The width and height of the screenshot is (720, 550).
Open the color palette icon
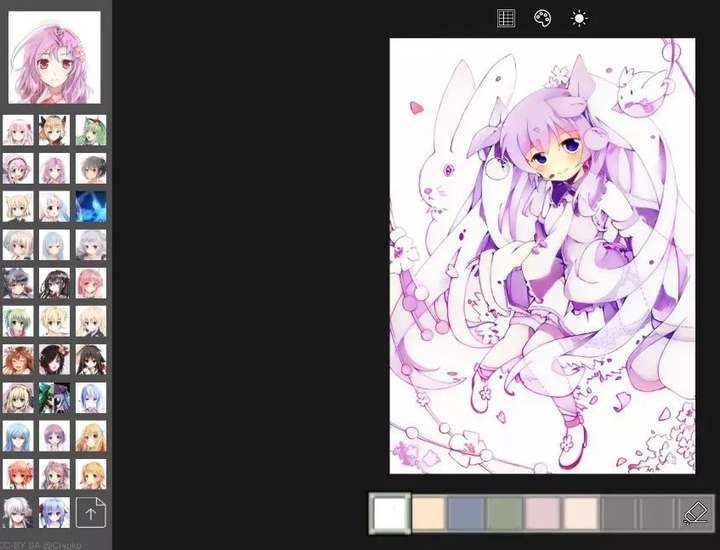click(543, 19)
